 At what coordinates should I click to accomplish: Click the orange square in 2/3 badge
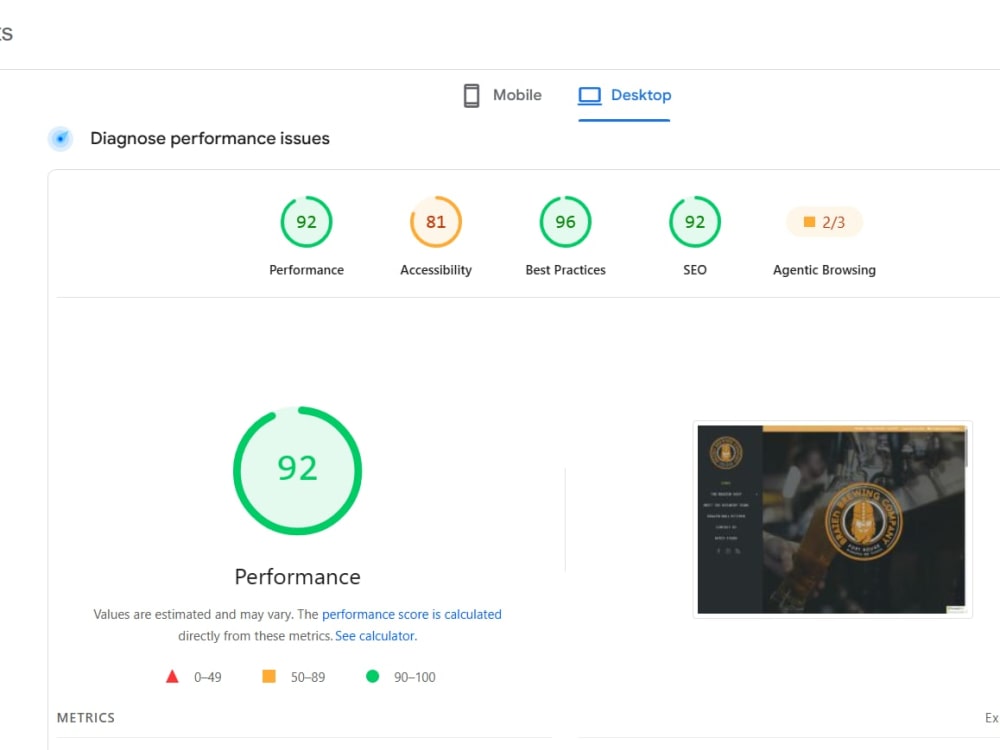[809, 222]
